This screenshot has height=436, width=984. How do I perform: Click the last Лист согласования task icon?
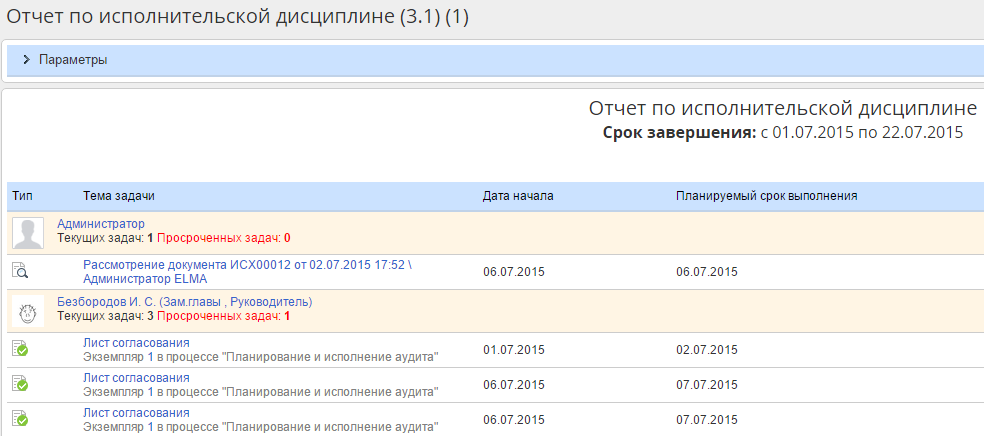(20, 419)
